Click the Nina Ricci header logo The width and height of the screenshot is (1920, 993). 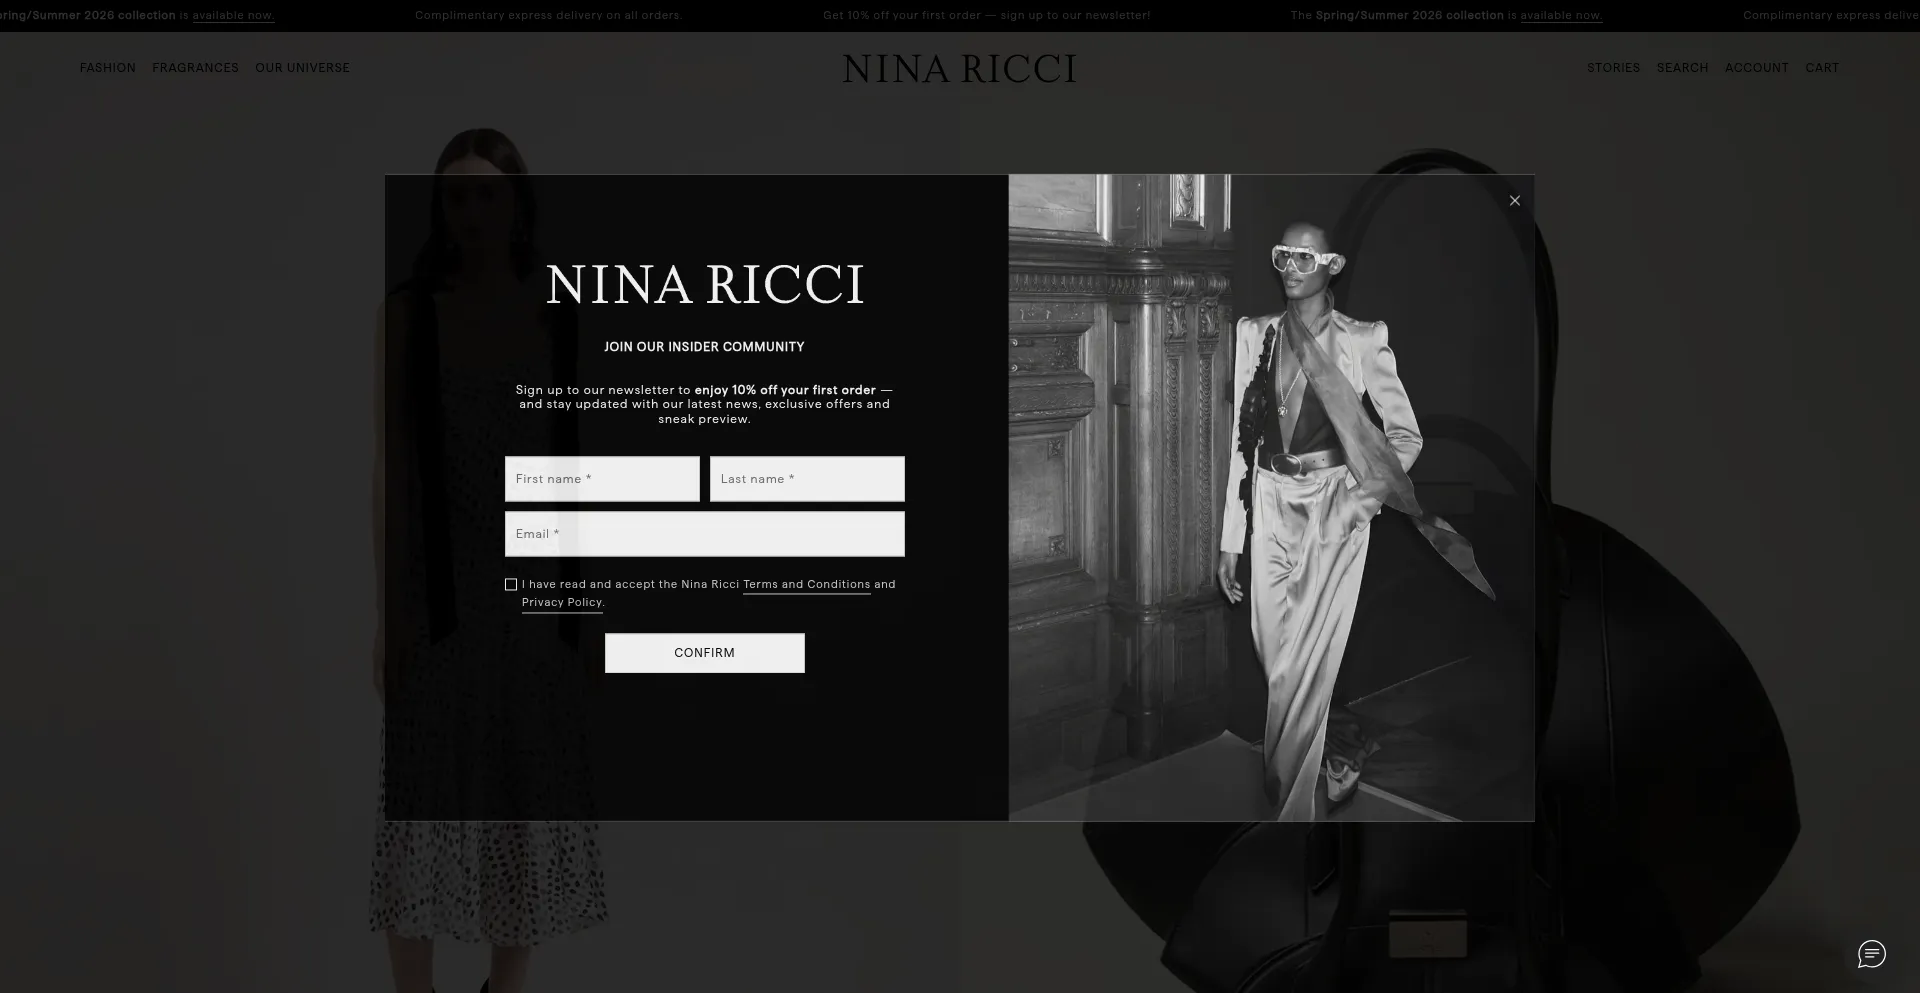[x=959, y=69]
